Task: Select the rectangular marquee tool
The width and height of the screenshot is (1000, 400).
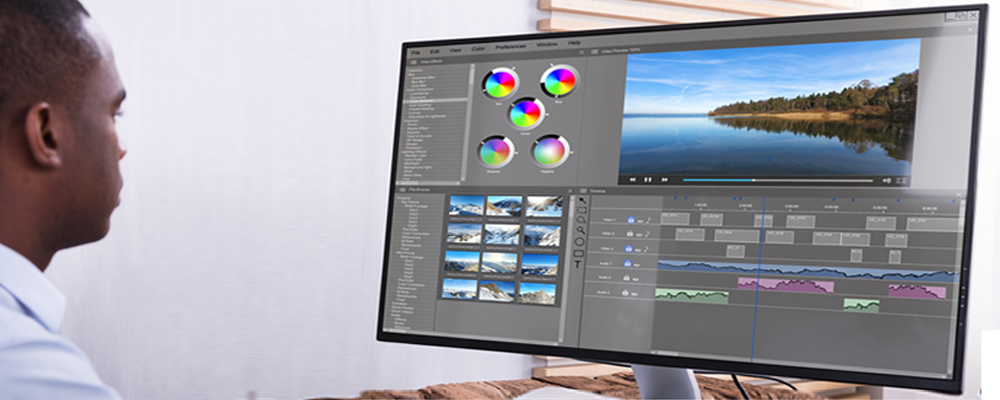Action: pyautogui.click(x=580, y=209)
